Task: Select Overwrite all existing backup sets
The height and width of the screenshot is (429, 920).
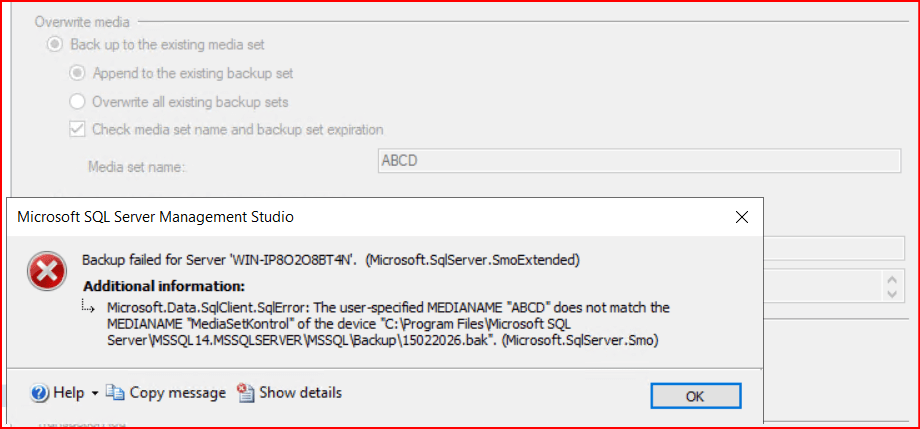Action: pos(77,101)
